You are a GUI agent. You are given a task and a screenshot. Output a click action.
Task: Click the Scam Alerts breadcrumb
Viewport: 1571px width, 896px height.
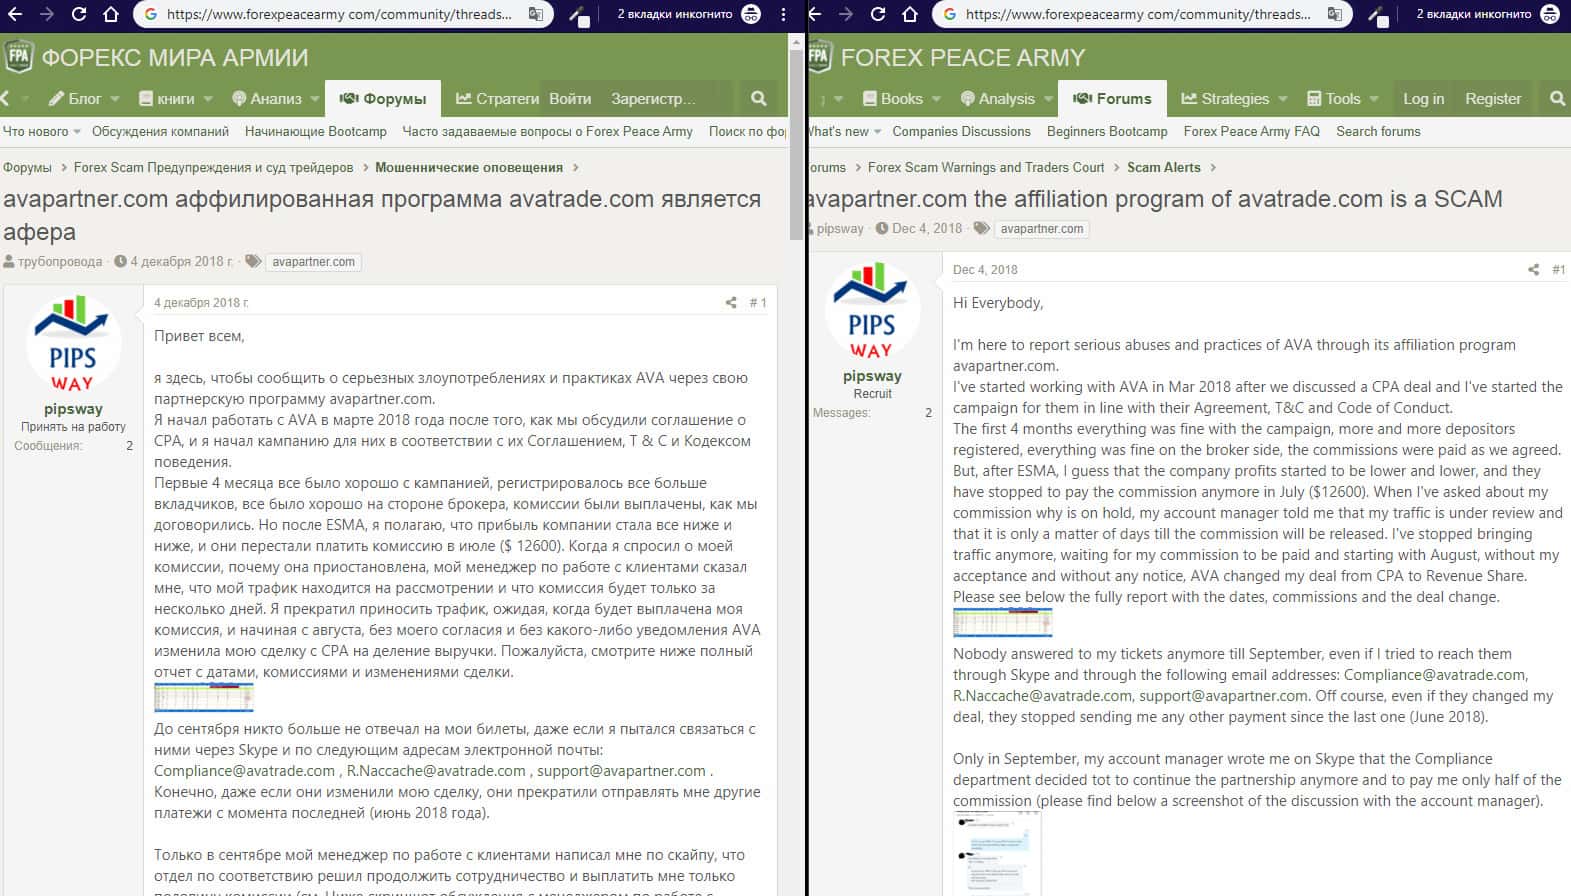[x=1163, y=168]
